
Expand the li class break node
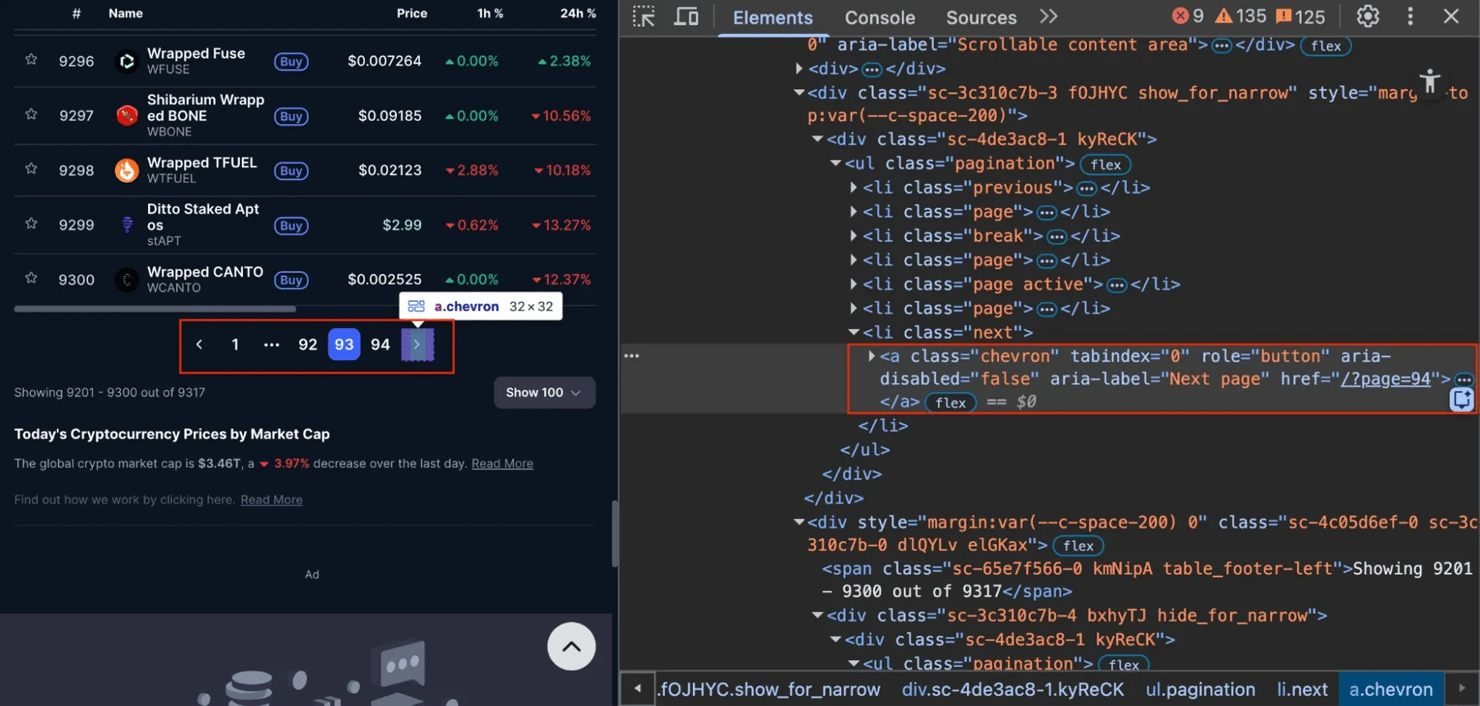coord(853,236)
